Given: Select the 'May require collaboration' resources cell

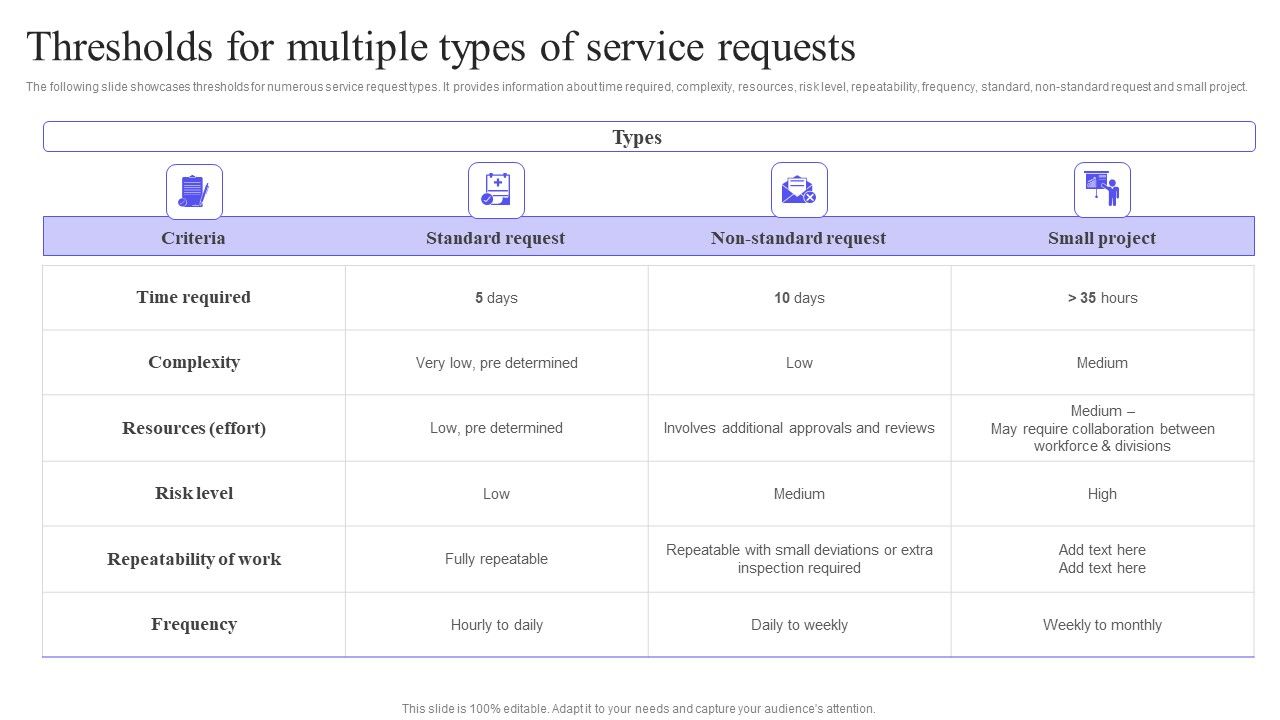Looking at the screenshot, I should (1102, 428).
